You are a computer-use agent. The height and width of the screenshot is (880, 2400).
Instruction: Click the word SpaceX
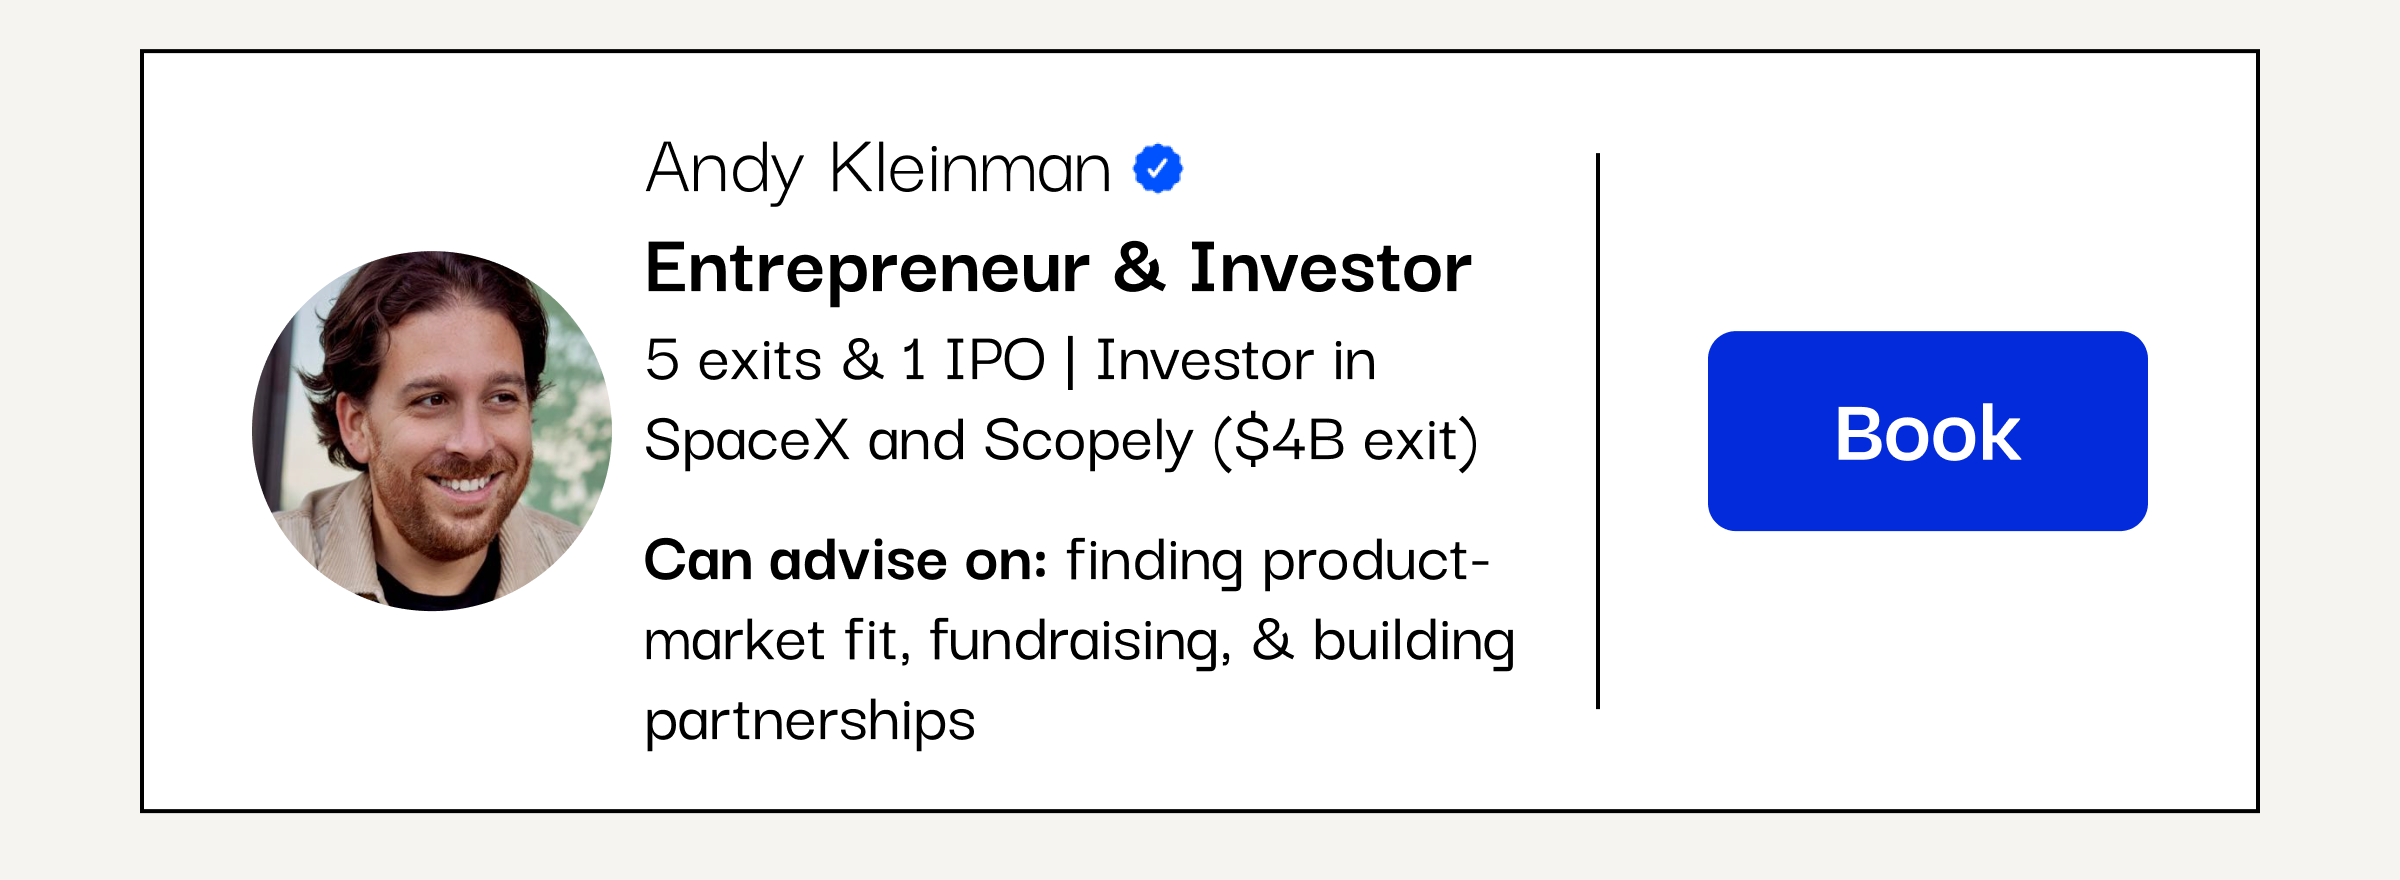pos(747,440)
